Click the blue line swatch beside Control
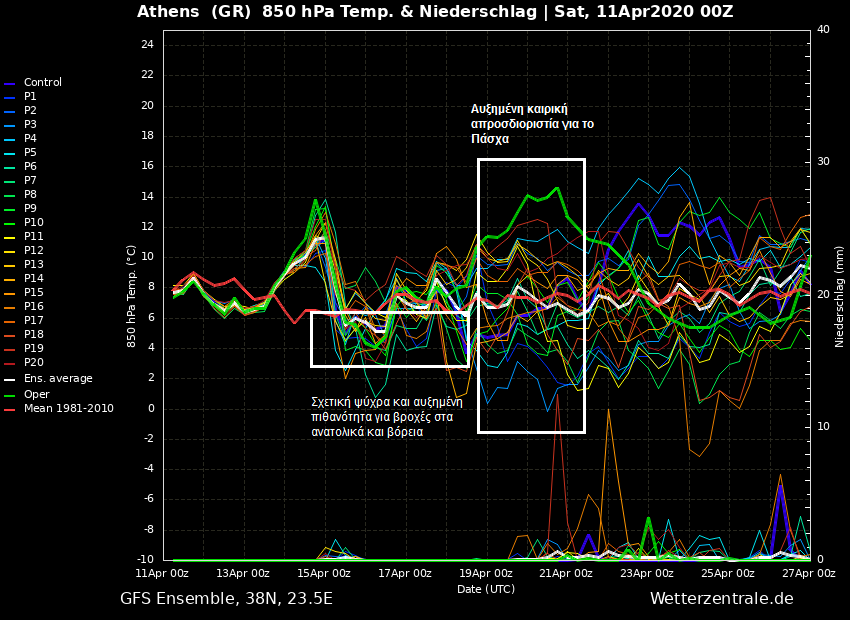Image resolution: width=850 pixels, height=620 pixels. click(10, 83)
